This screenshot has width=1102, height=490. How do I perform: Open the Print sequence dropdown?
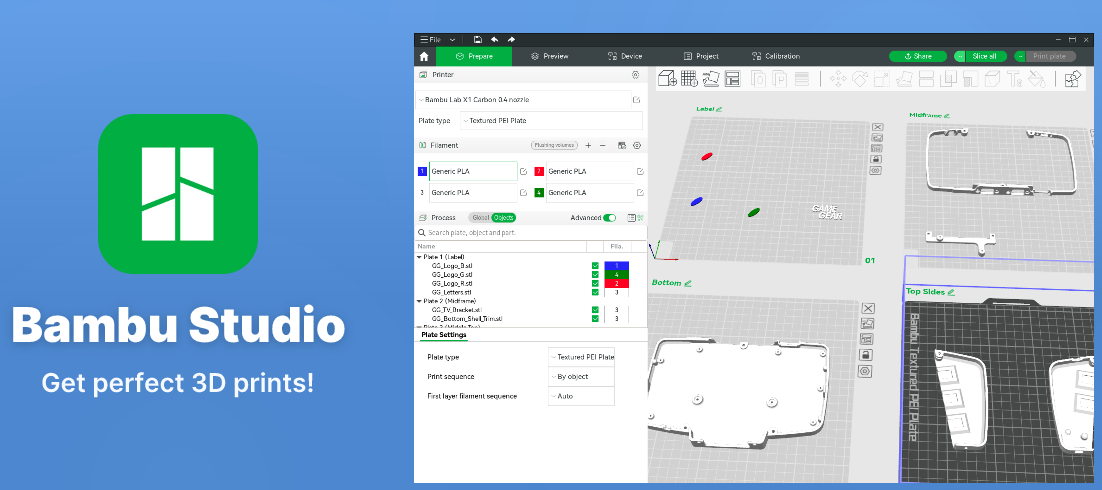point(581,377)
